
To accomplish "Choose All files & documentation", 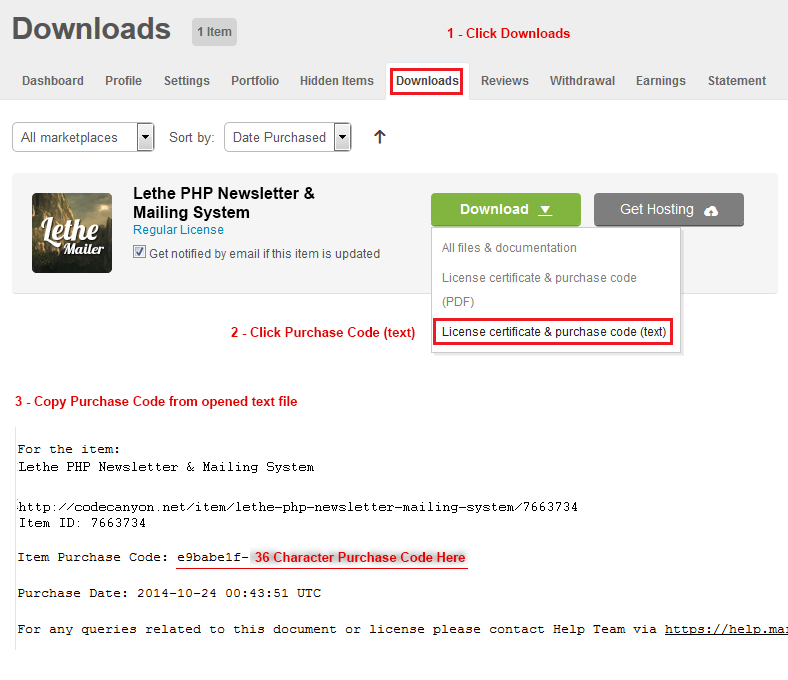I will click(x=509, y=248).
